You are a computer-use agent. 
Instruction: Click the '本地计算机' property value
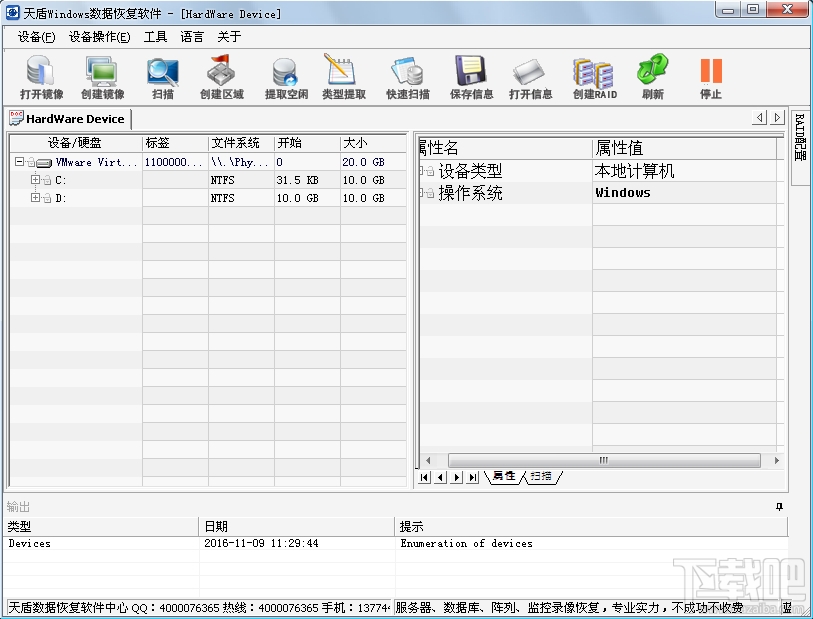click(x=634, y=171)
